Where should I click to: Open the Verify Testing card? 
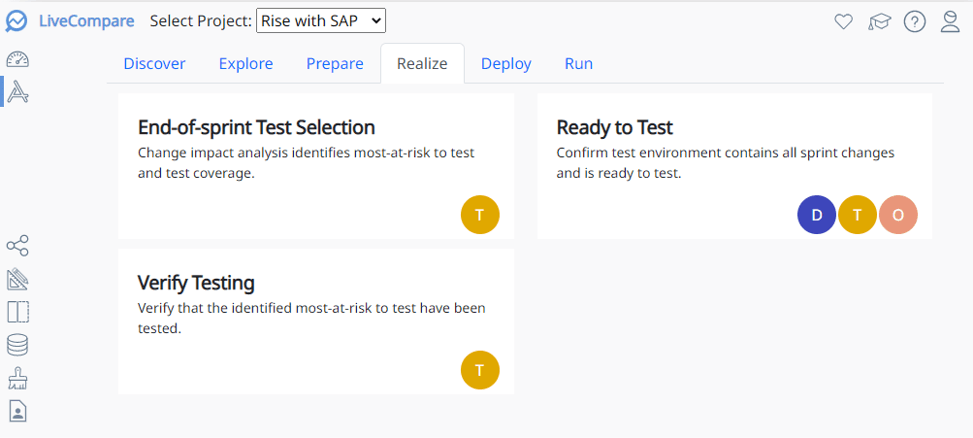point(196,282)
